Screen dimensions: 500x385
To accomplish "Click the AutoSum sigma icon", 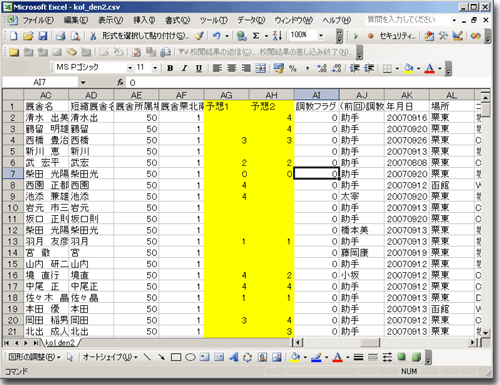I will coord(256,36).
